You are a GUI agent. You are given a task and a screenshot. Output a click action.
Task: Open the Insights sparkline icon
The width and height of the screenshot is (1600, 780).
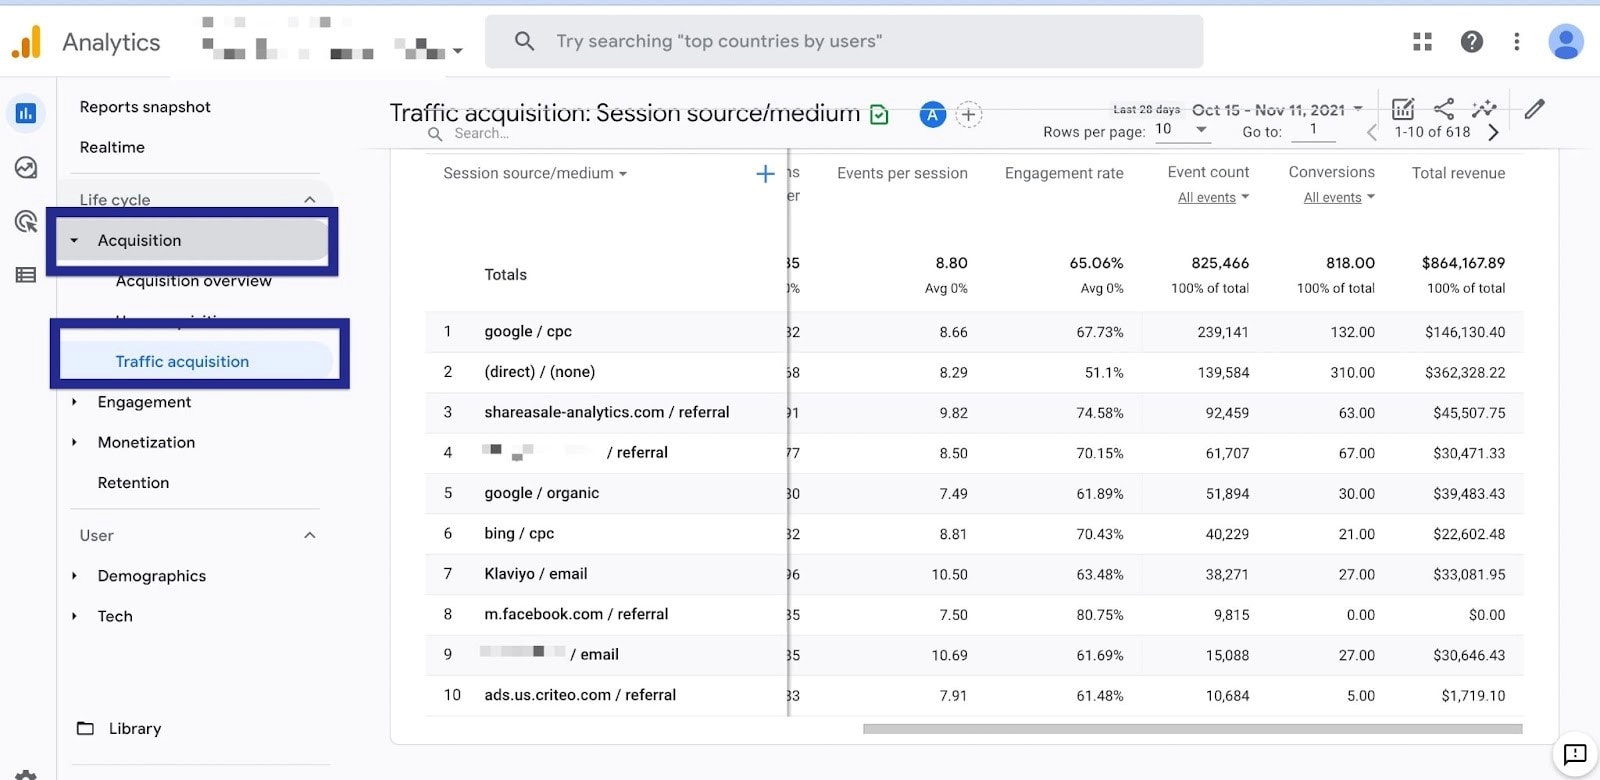(x=1484, y=109)
